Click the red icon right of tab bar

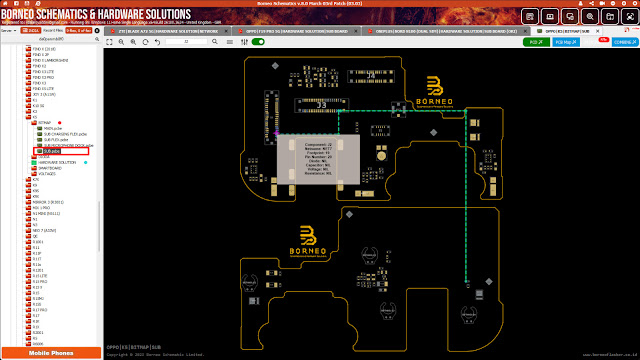(x=627, y=31)
